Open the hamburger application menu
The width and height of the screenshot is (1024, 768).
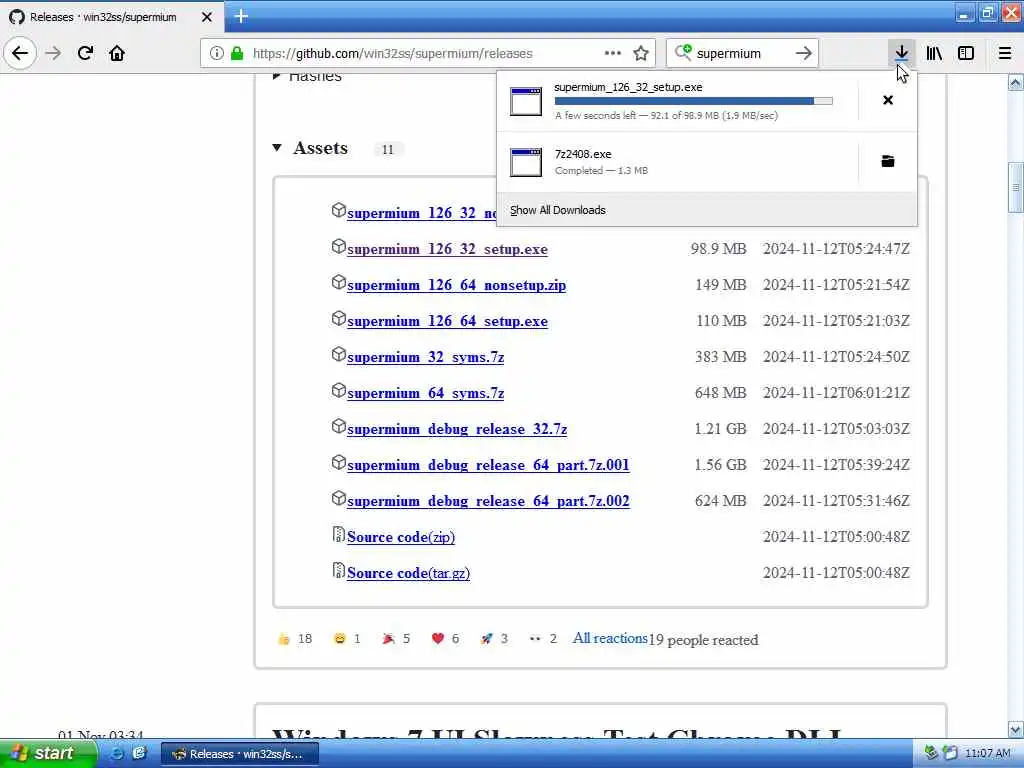click(x=1005, y=53)
